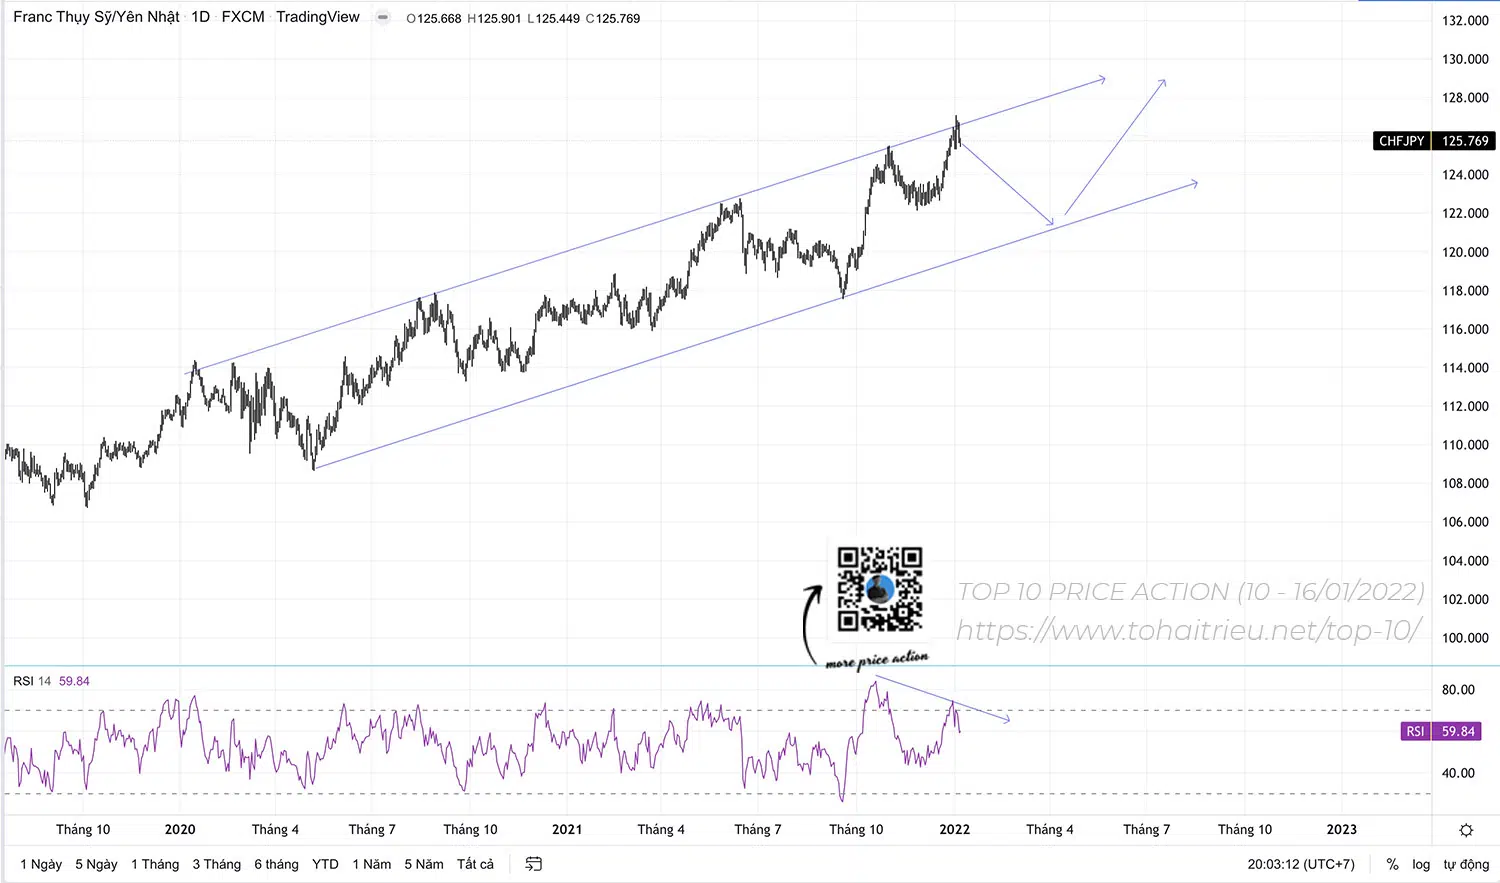Open the 1D timeframe selector
Screen dimensions: 1500x883
pyautogui.click(x=199, y=17)
